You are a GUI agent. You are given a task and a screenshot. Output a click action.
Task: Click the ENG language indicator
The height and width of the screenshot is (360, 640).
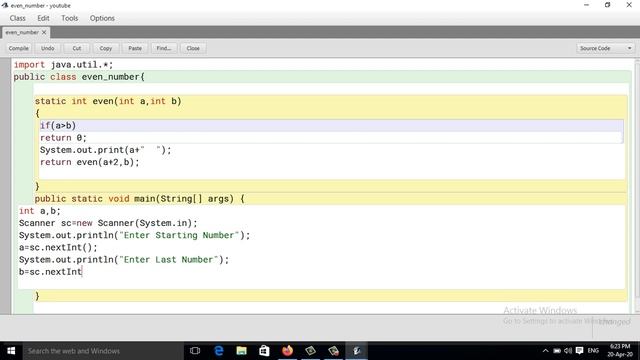[x=593, y=351]
